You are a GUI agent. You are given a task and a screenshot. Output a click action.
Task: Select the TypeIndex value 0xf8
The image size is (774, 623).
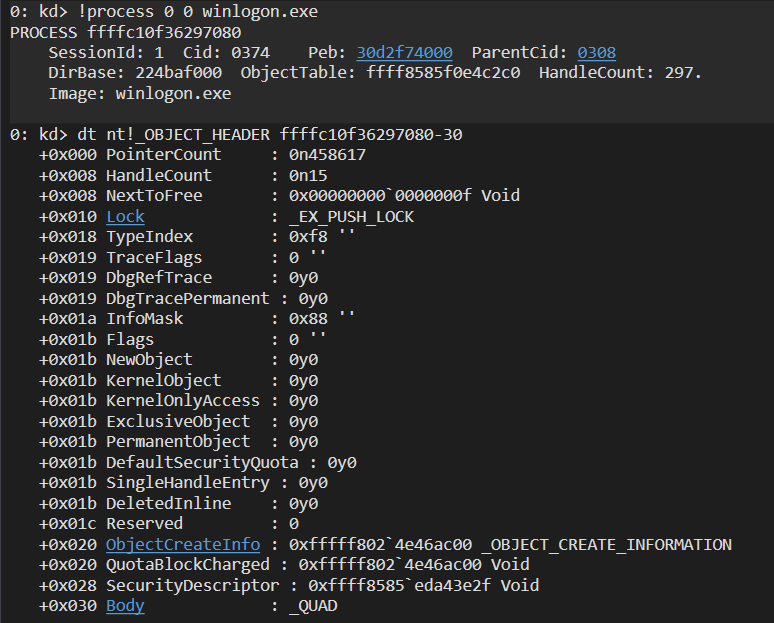click(308, 237)
